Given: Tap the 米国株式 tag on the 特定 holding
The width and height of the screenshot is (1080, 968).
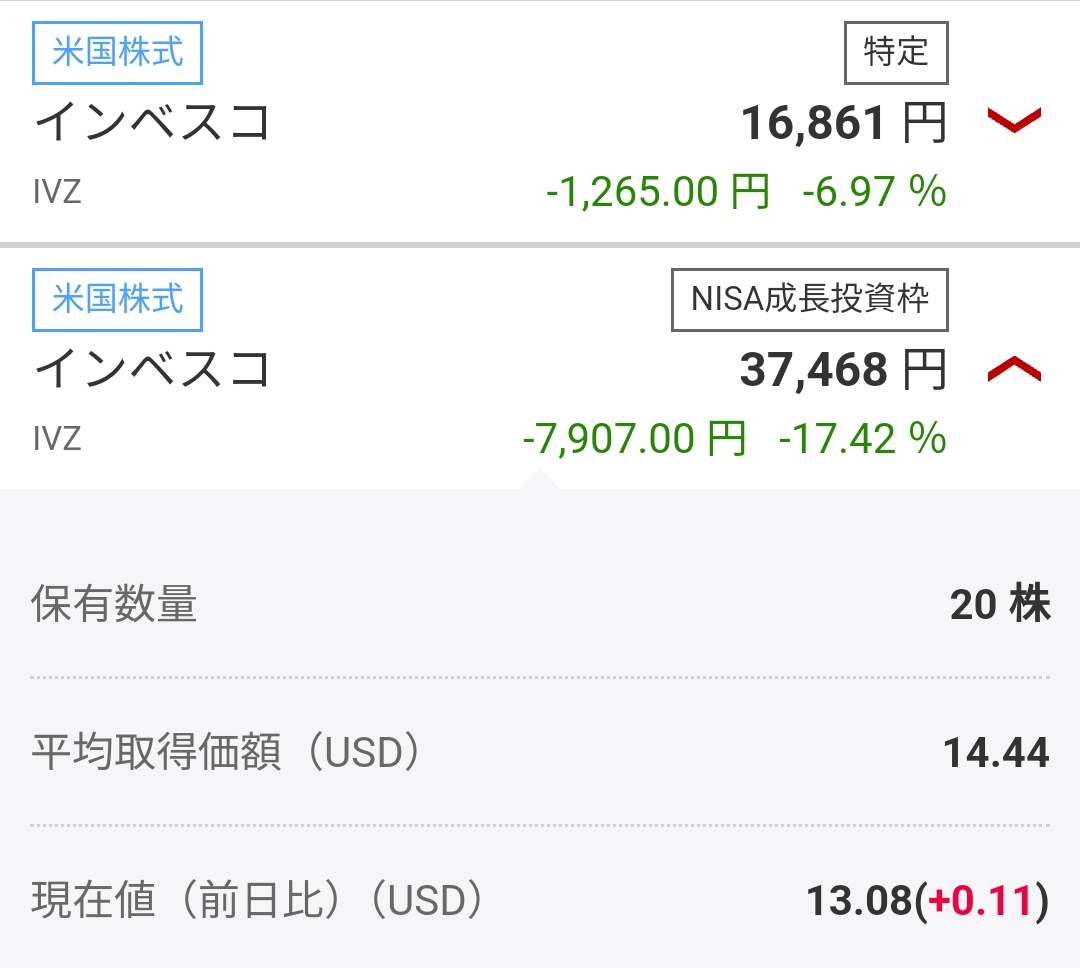Looking at the screenshot, I should click(x=117, y=53).
